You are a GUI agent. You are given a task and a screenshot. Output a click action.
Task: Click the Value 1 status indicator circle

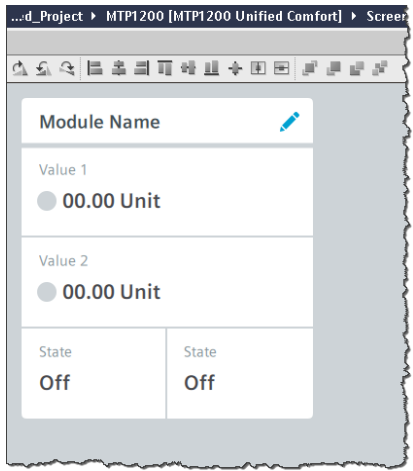pyautogui.click(x=47, y=201)
